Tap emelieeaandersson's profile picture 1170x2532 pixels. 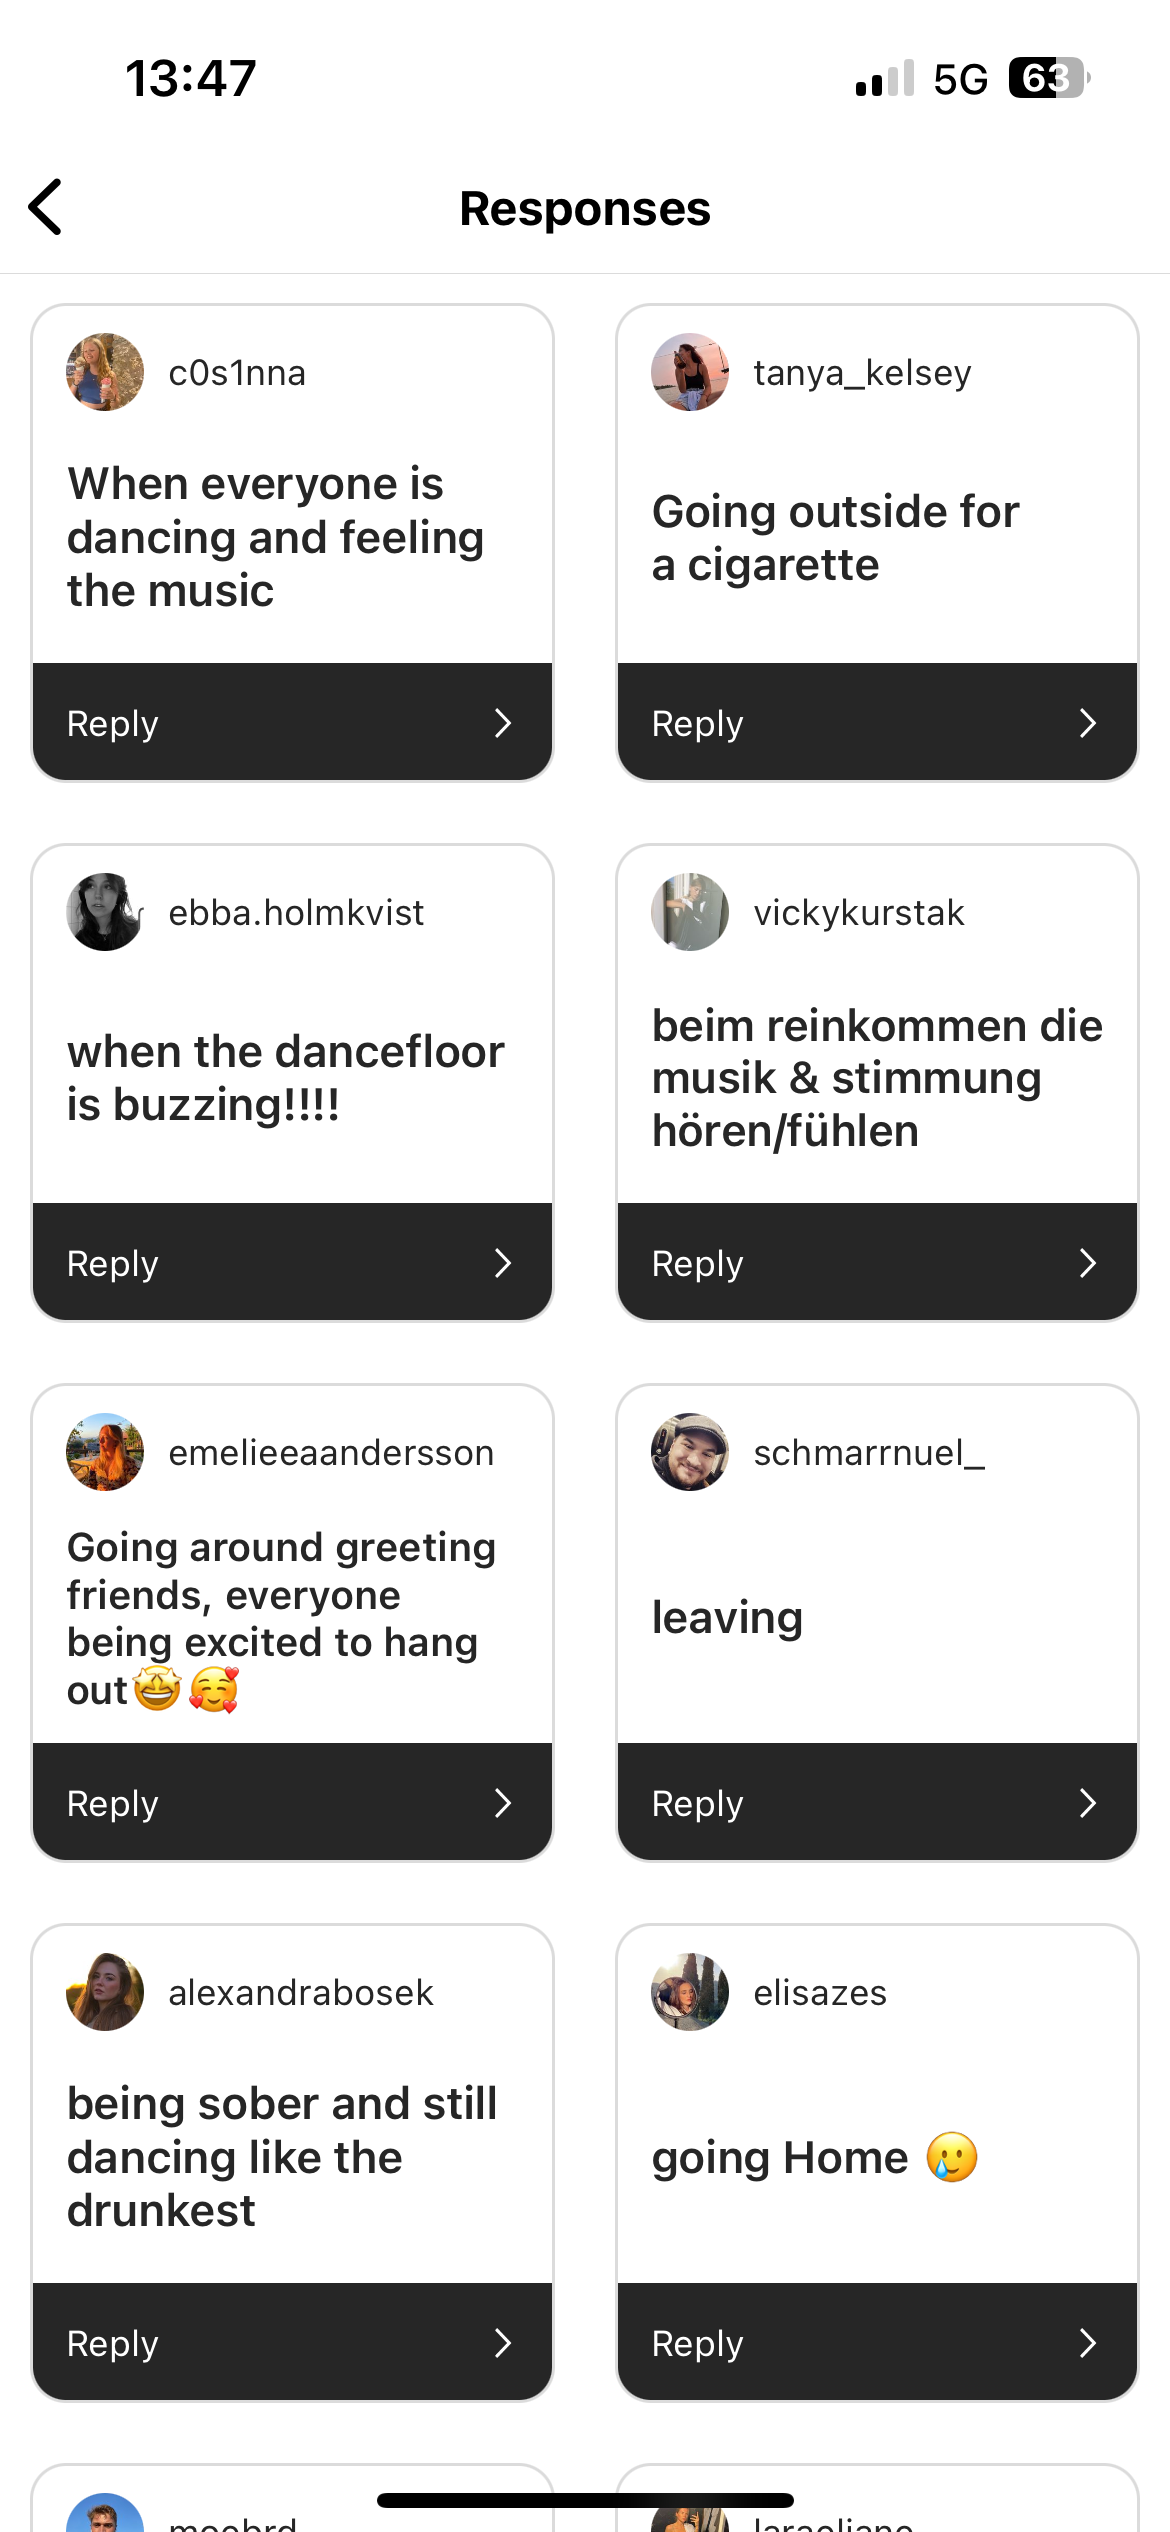click(105, 1452)
